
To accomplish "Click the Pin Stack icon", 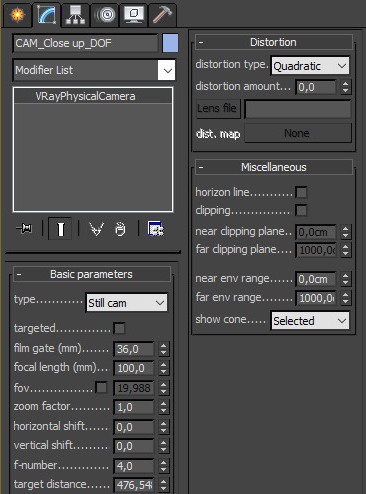I will [x=24, y=229].
